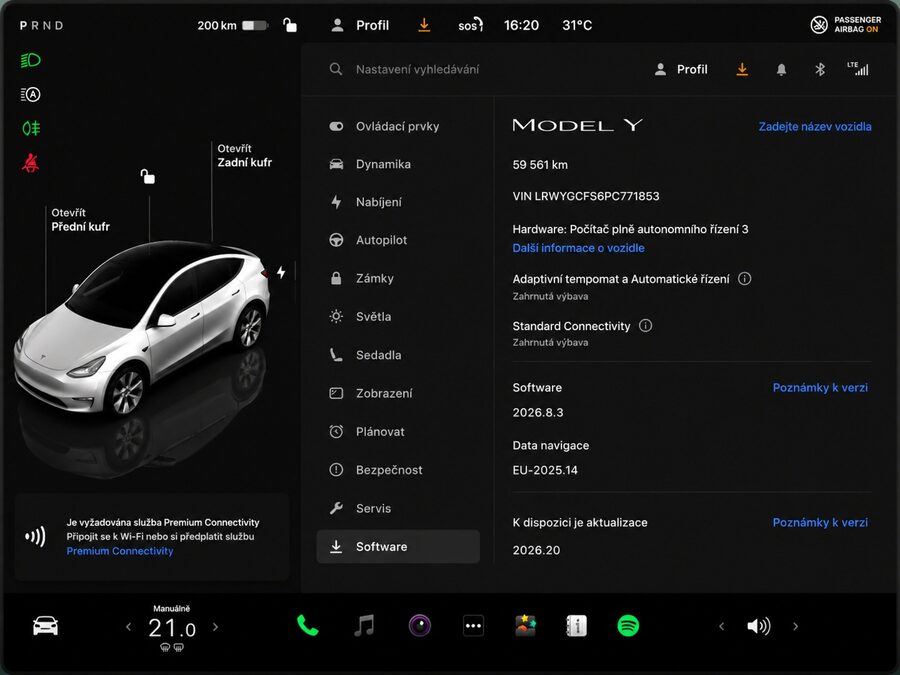Tap the 21.0 temperature climate display
This screenshot has height=675, width=900.
point(172,629)
